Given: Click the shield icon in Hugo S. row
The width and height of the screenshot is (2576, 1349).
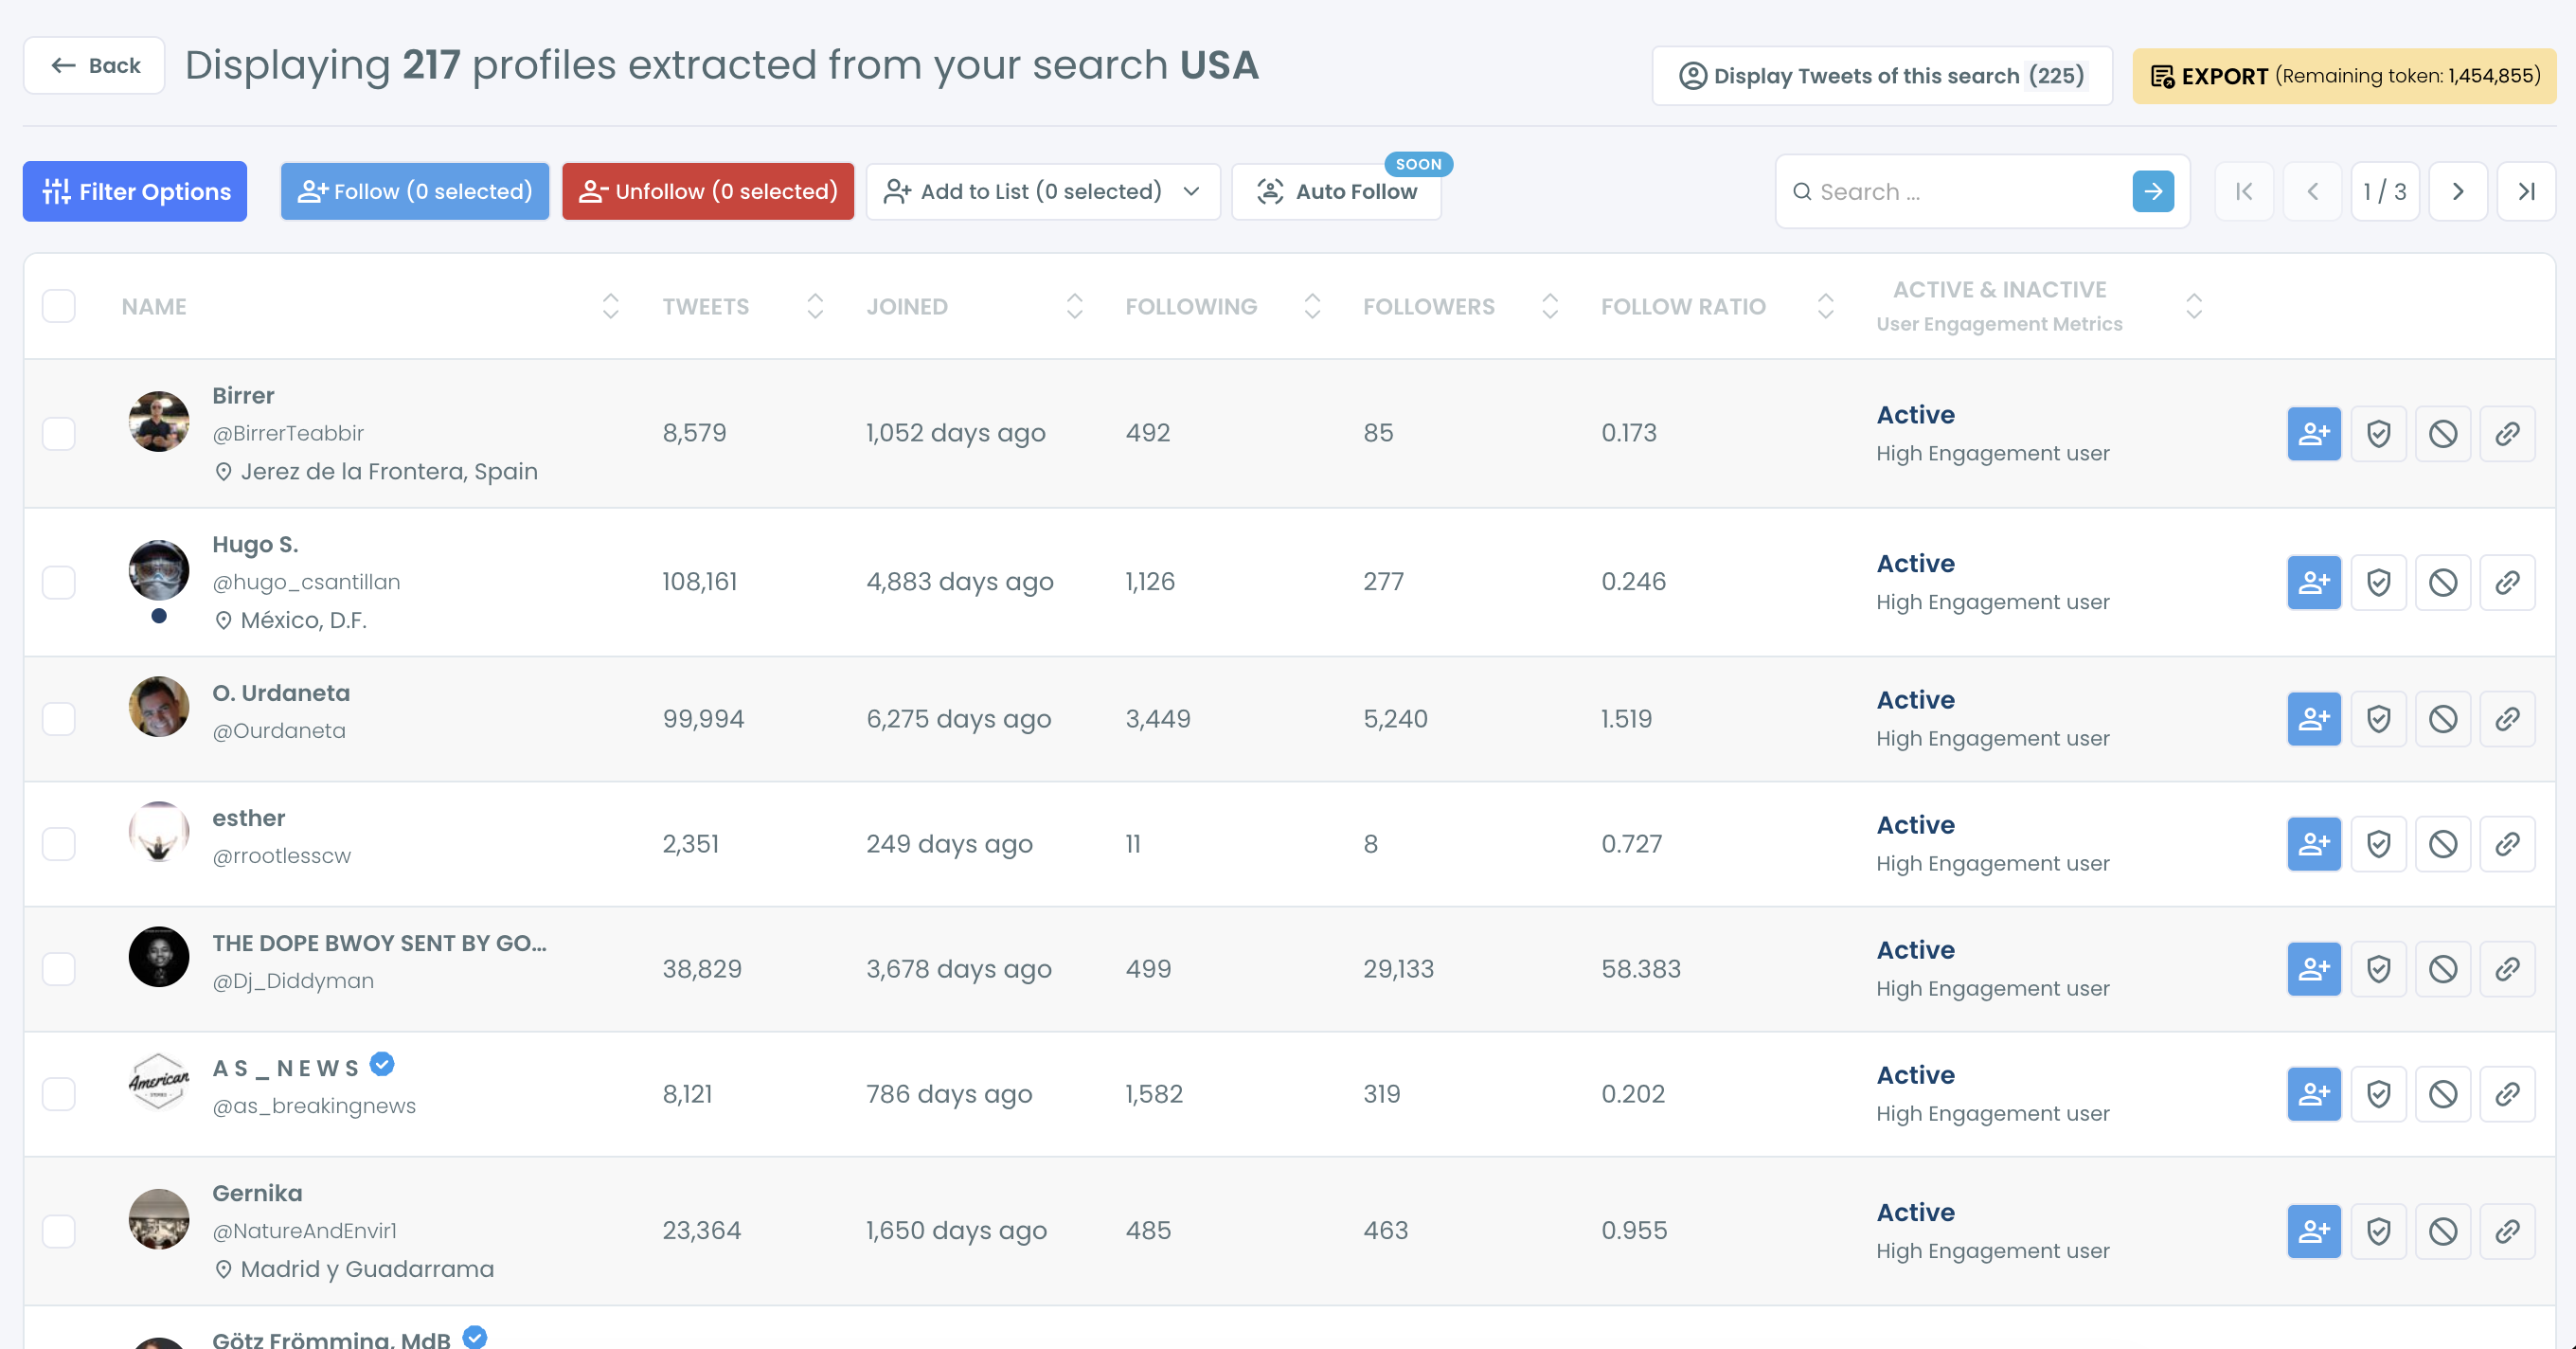Looking at the screenshot, I should 2378,582.
